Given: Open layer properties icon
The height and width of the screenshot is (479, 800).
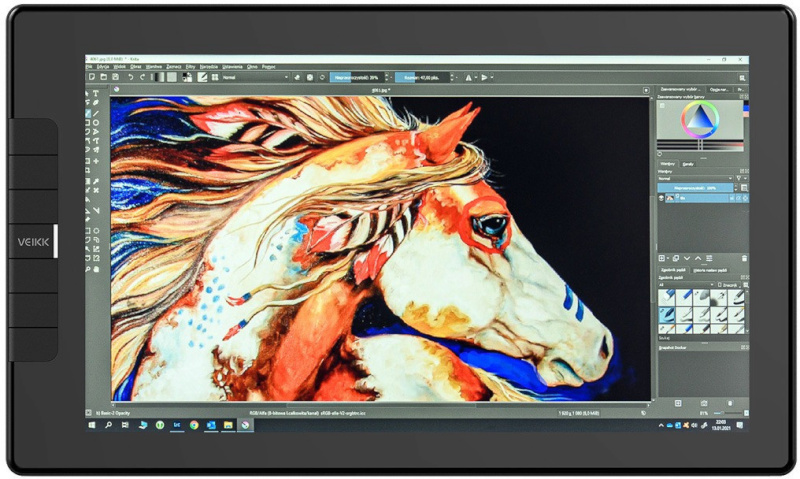Looking at the screenshot, I should [709, 258].
